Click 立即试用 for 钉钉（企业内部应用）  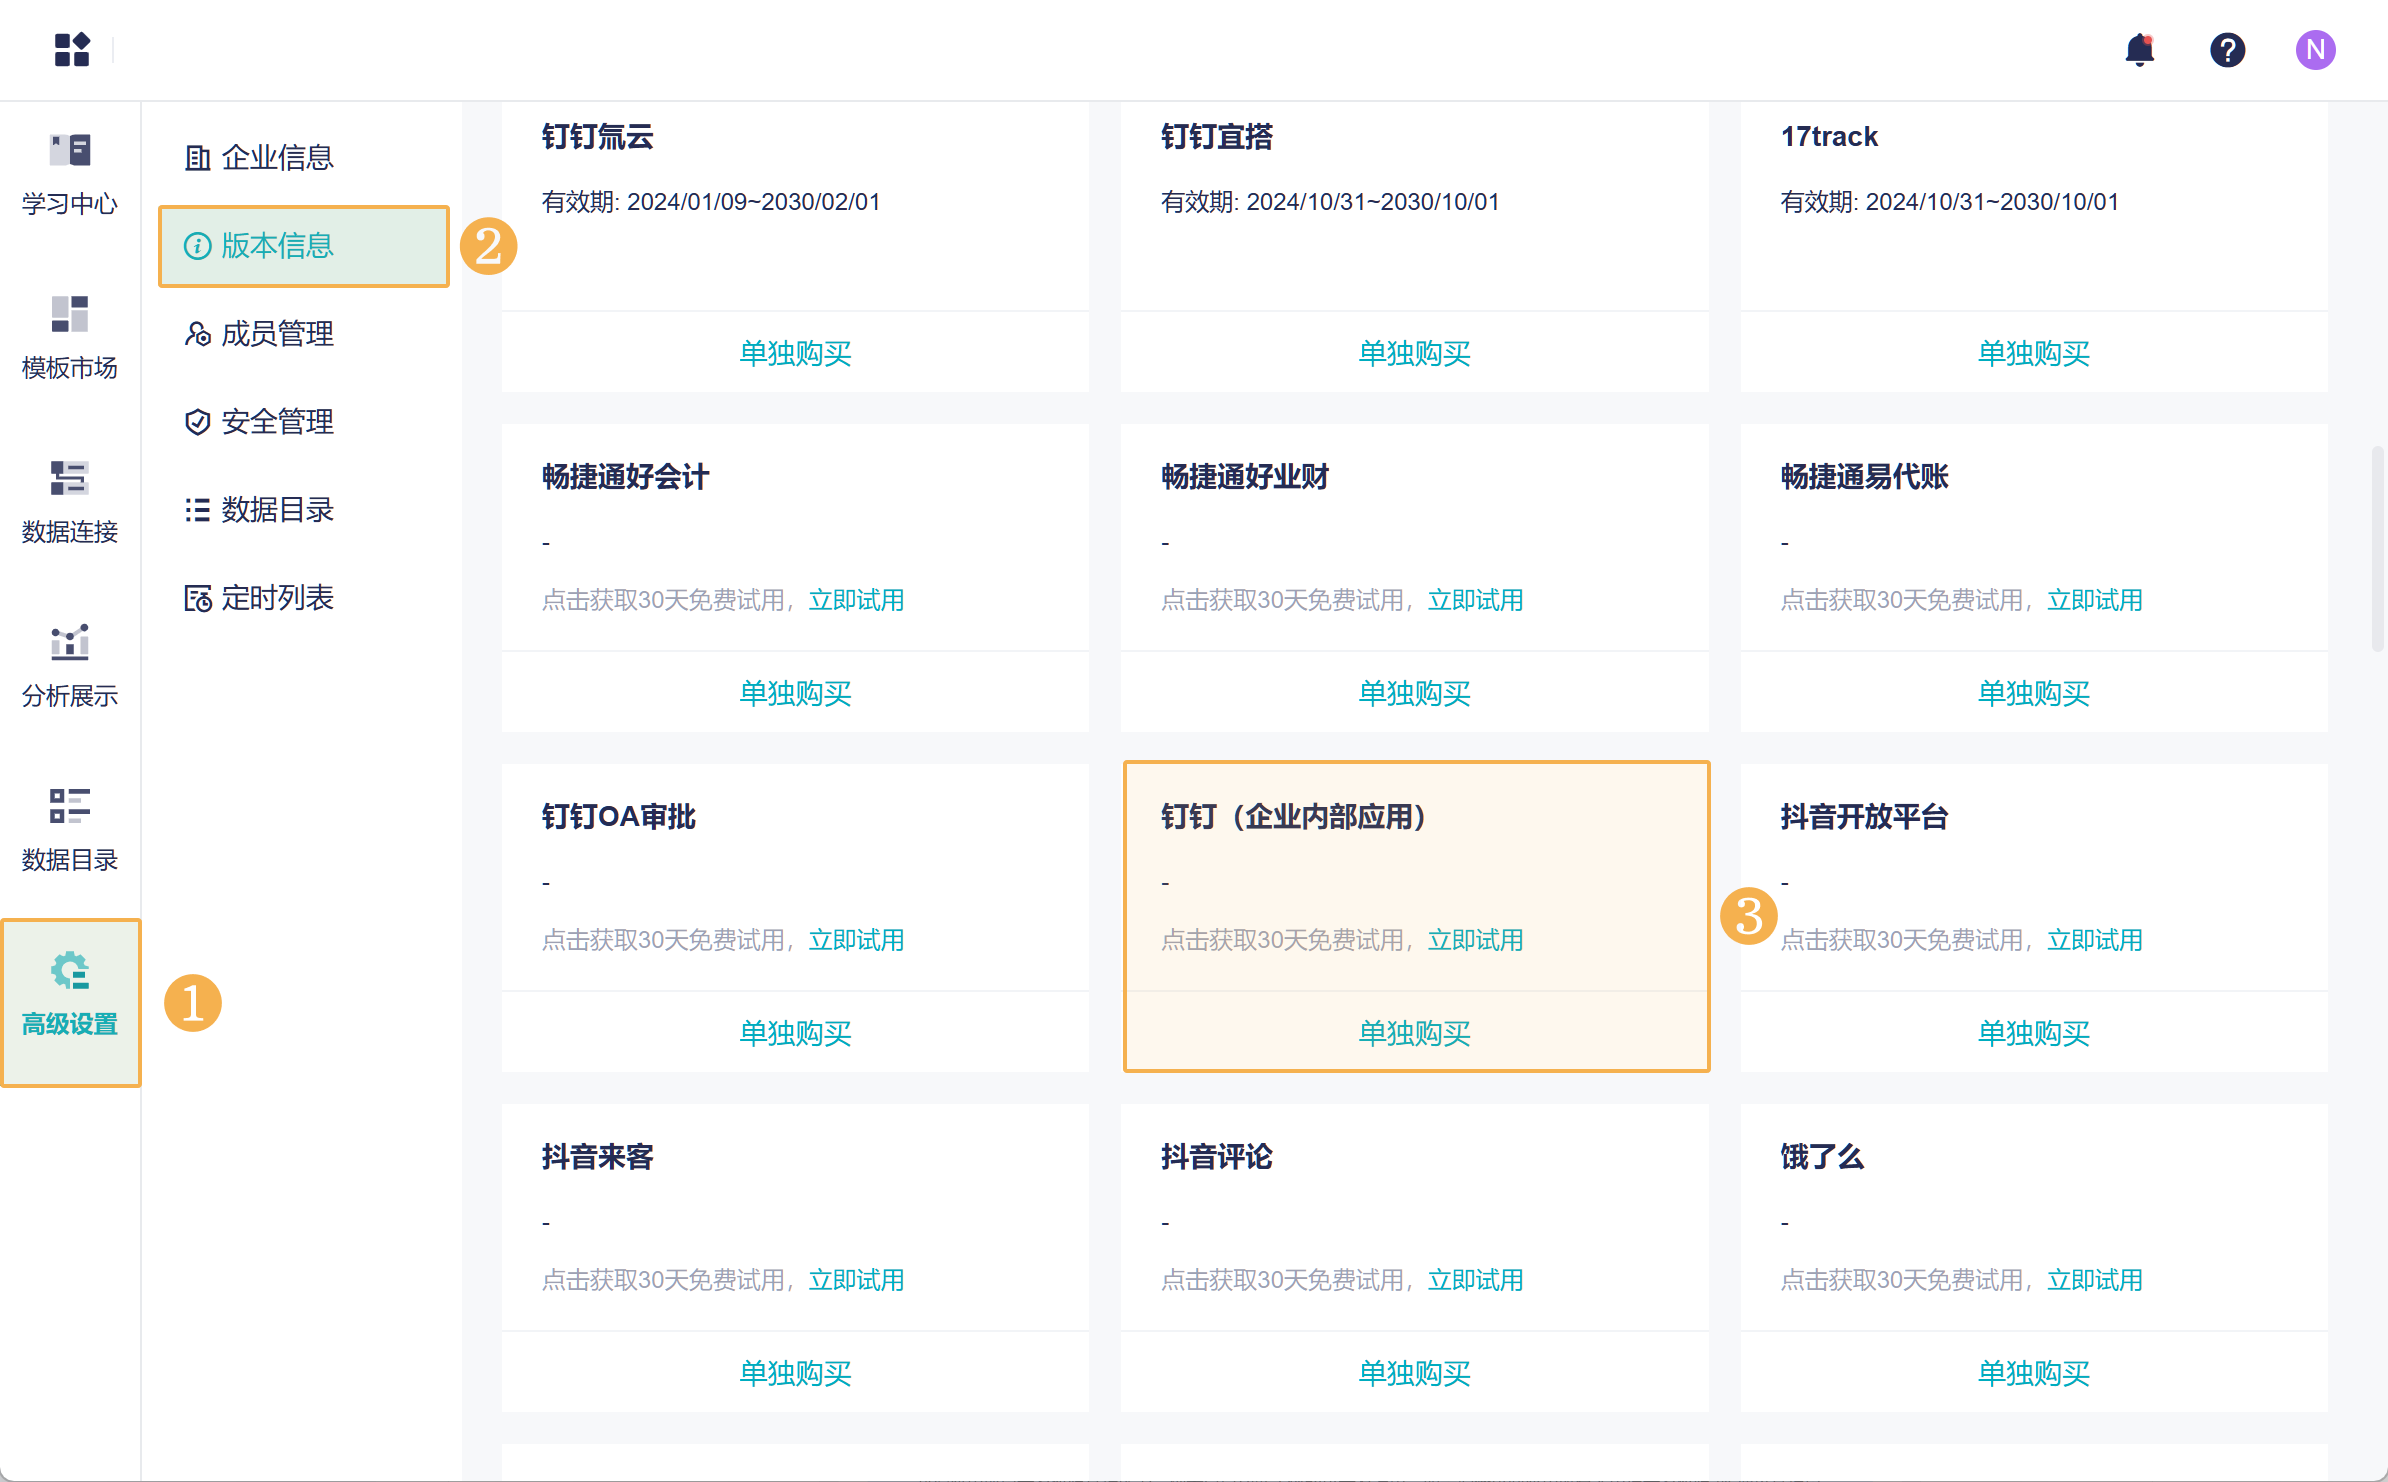pos(1475,940)
